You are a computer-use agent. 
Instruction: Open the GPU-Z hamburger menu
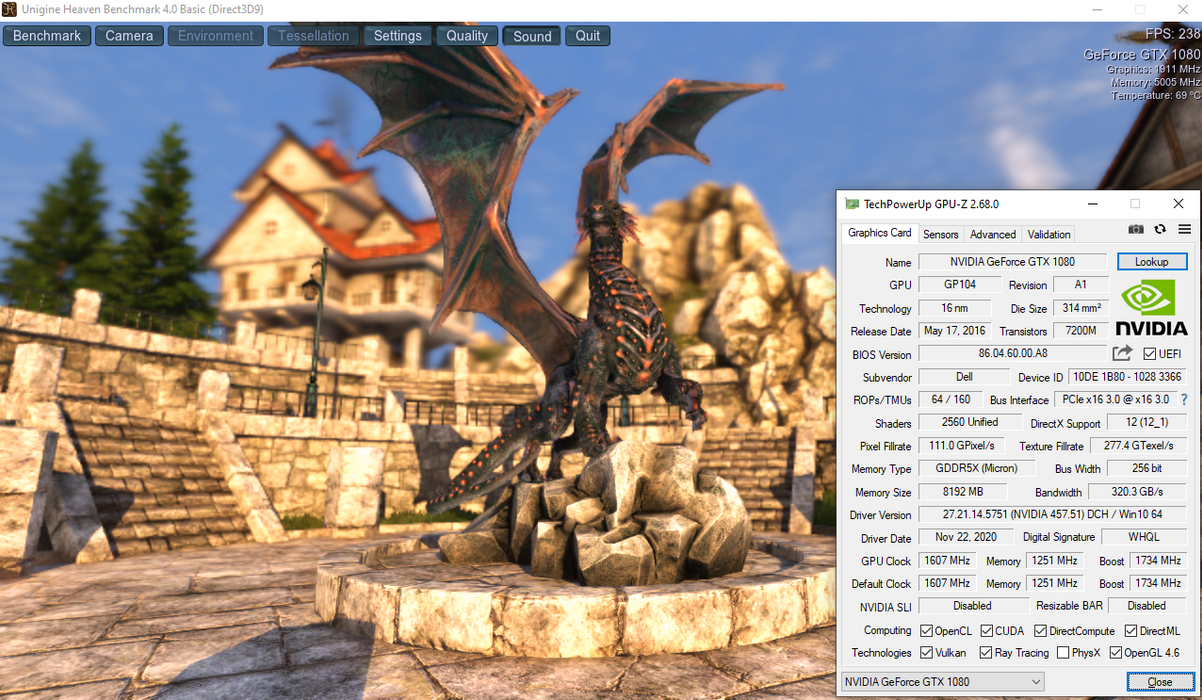1185,229
